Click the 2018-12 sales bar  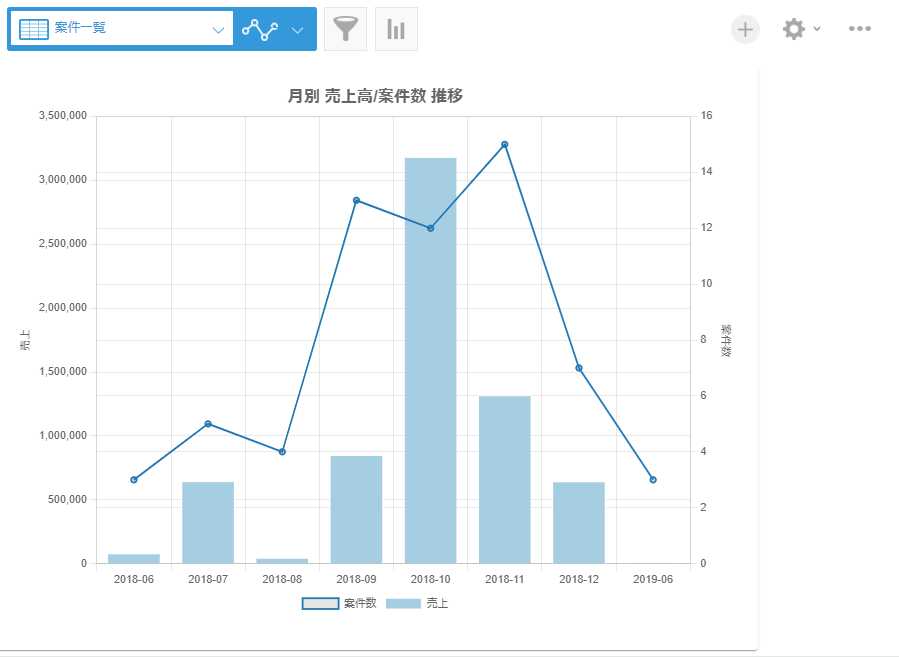(x=579, y=523)
